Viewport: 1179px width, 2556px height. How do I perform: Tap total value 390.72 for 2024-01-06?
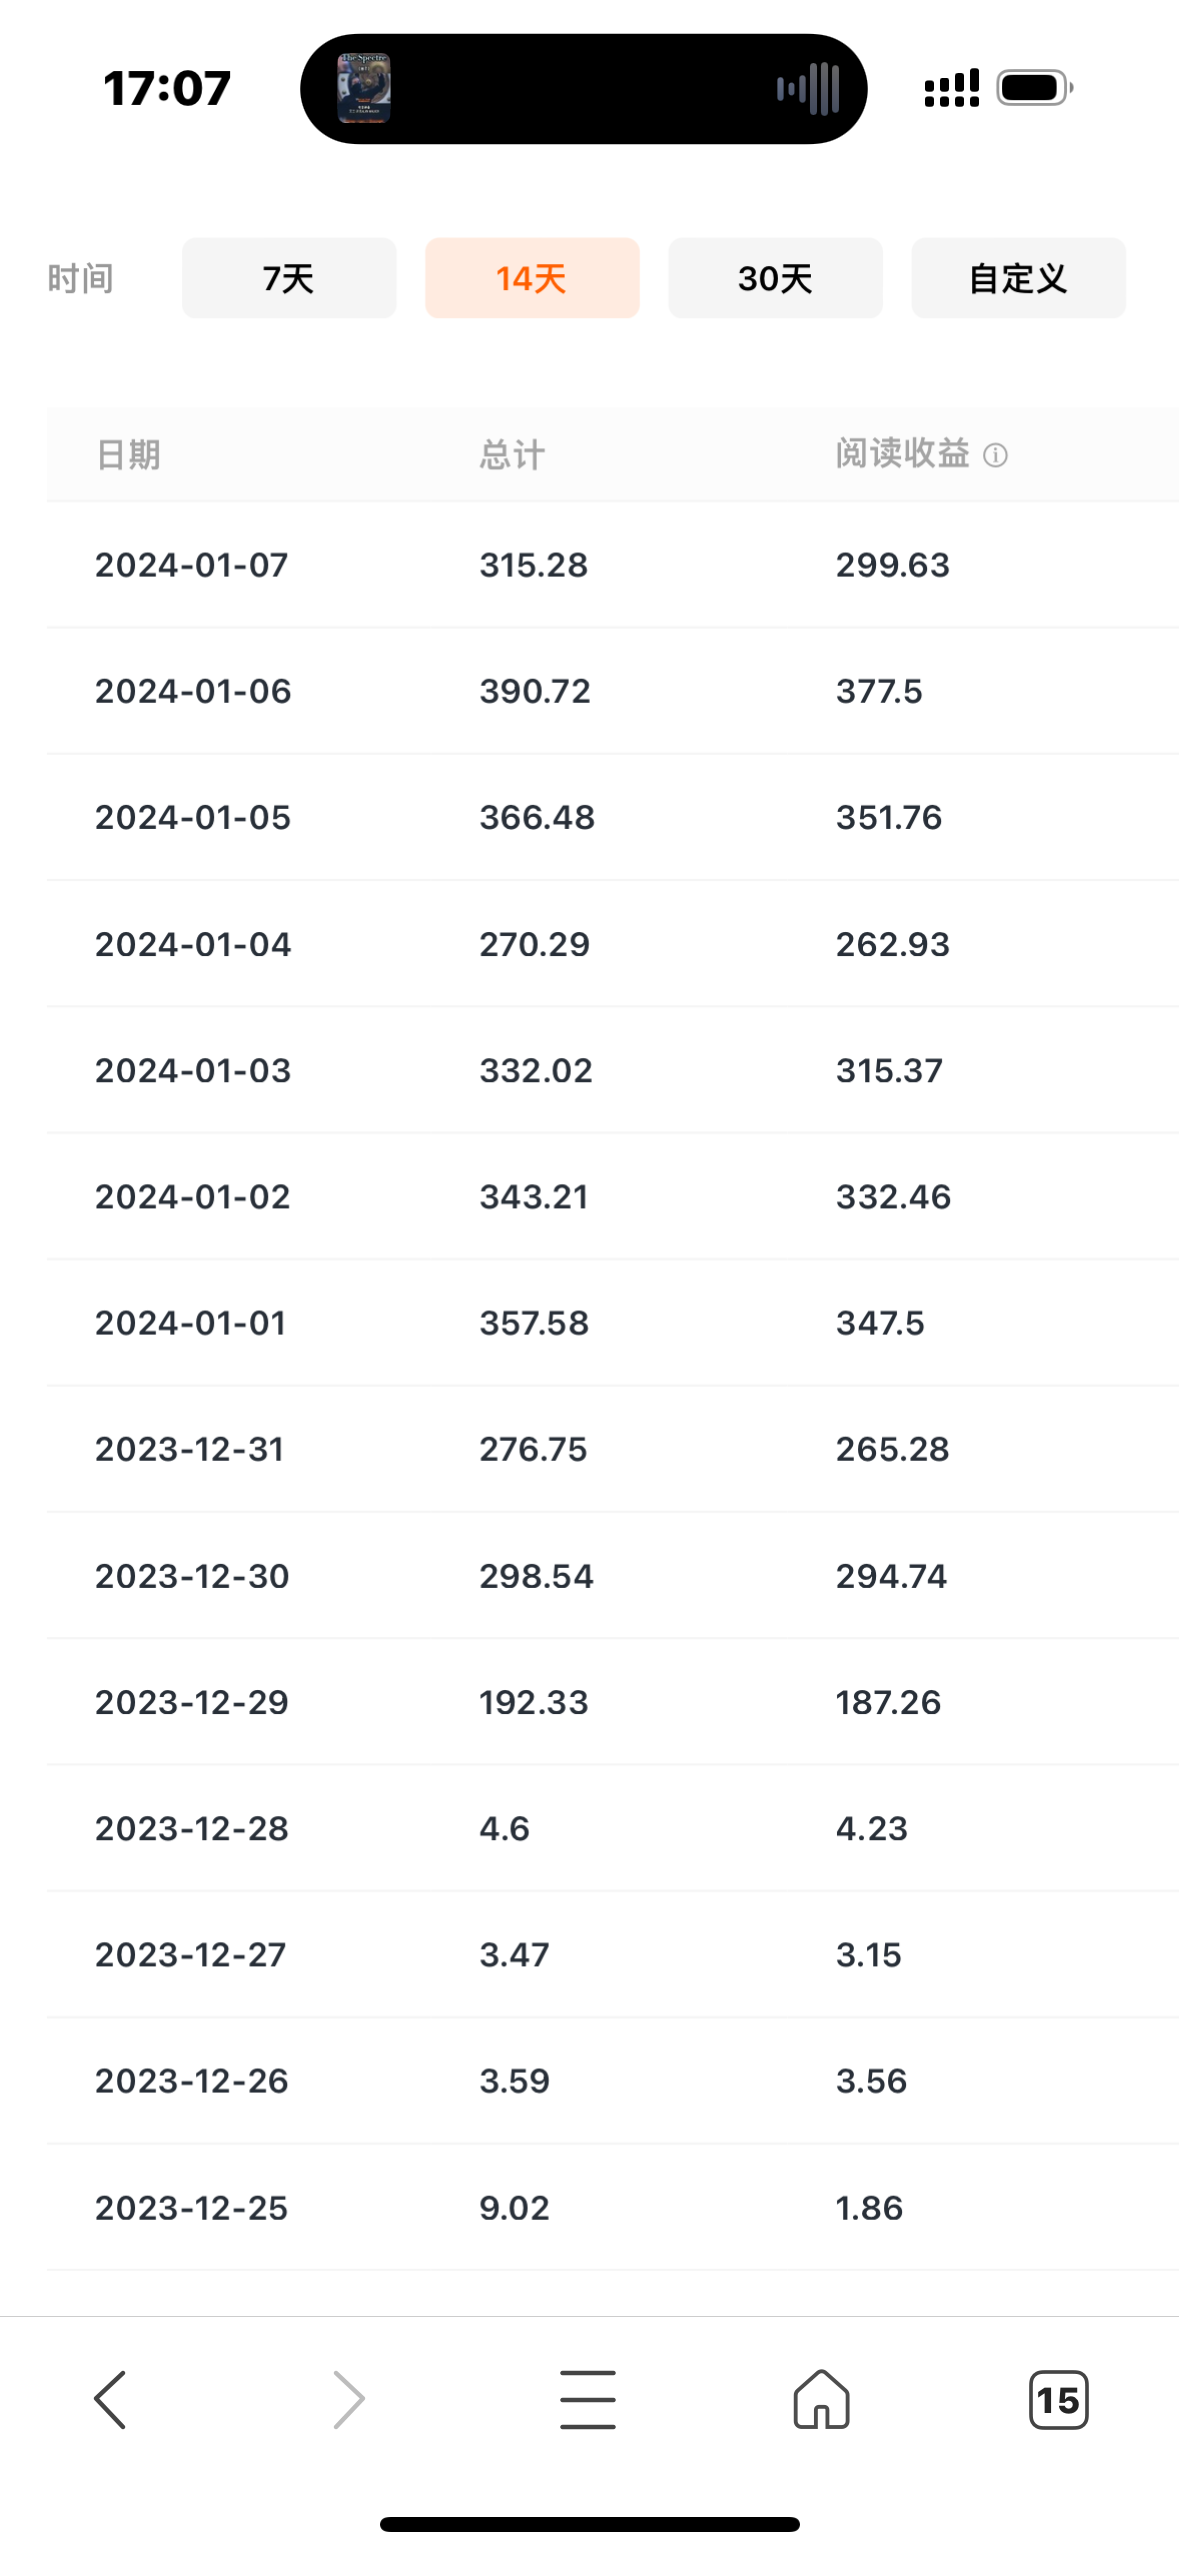pos(535,691)
